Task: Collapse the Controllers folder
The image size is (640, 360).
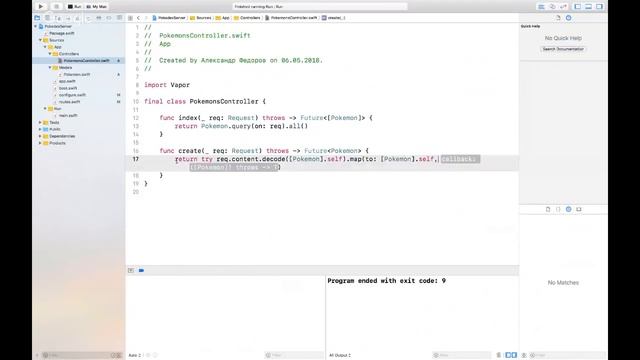Action: point(50,53)
